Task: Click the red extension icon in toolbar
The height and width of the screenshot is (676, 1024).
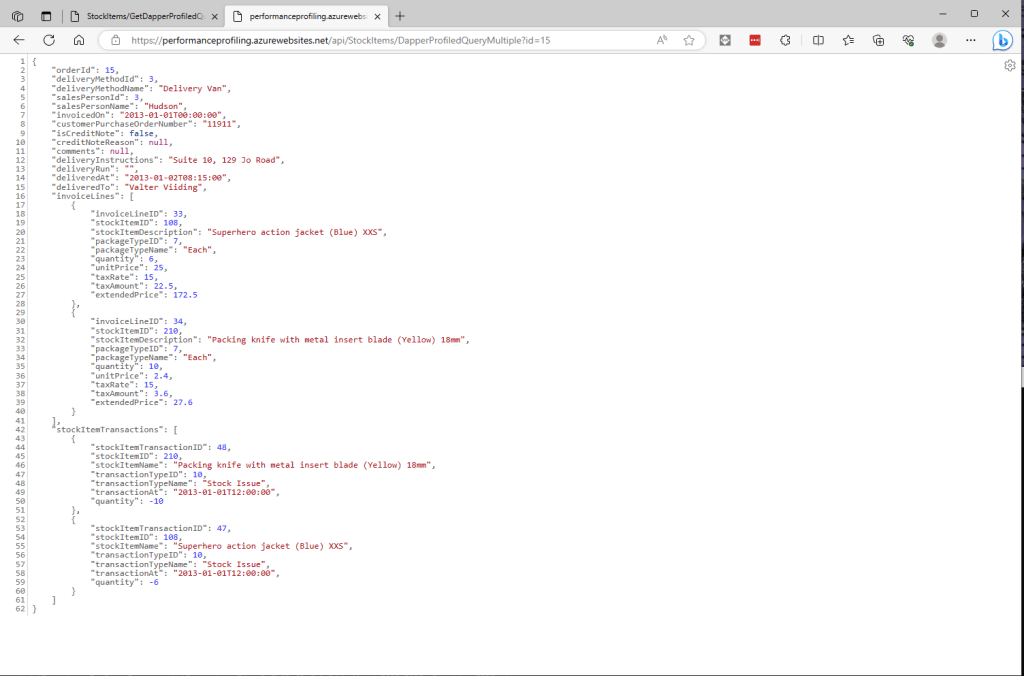Action: coord(755,40)
